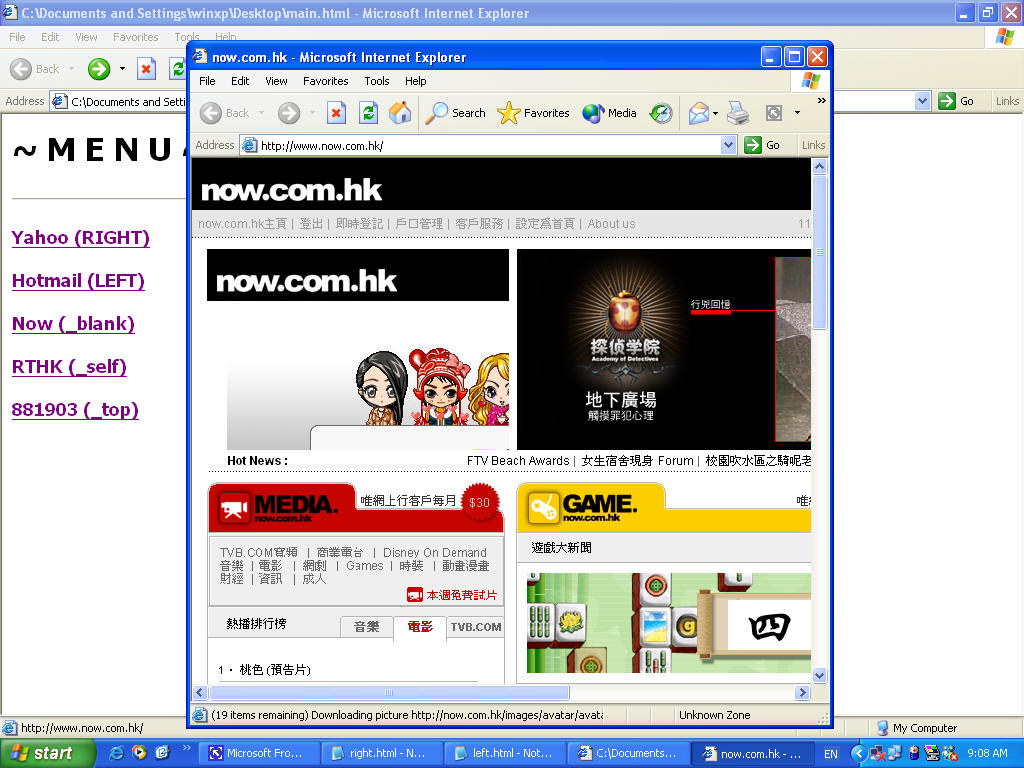Open the Back history dropdown in now.com.hk window
This screenshot has width=1024, height=768.
[261, 113]
